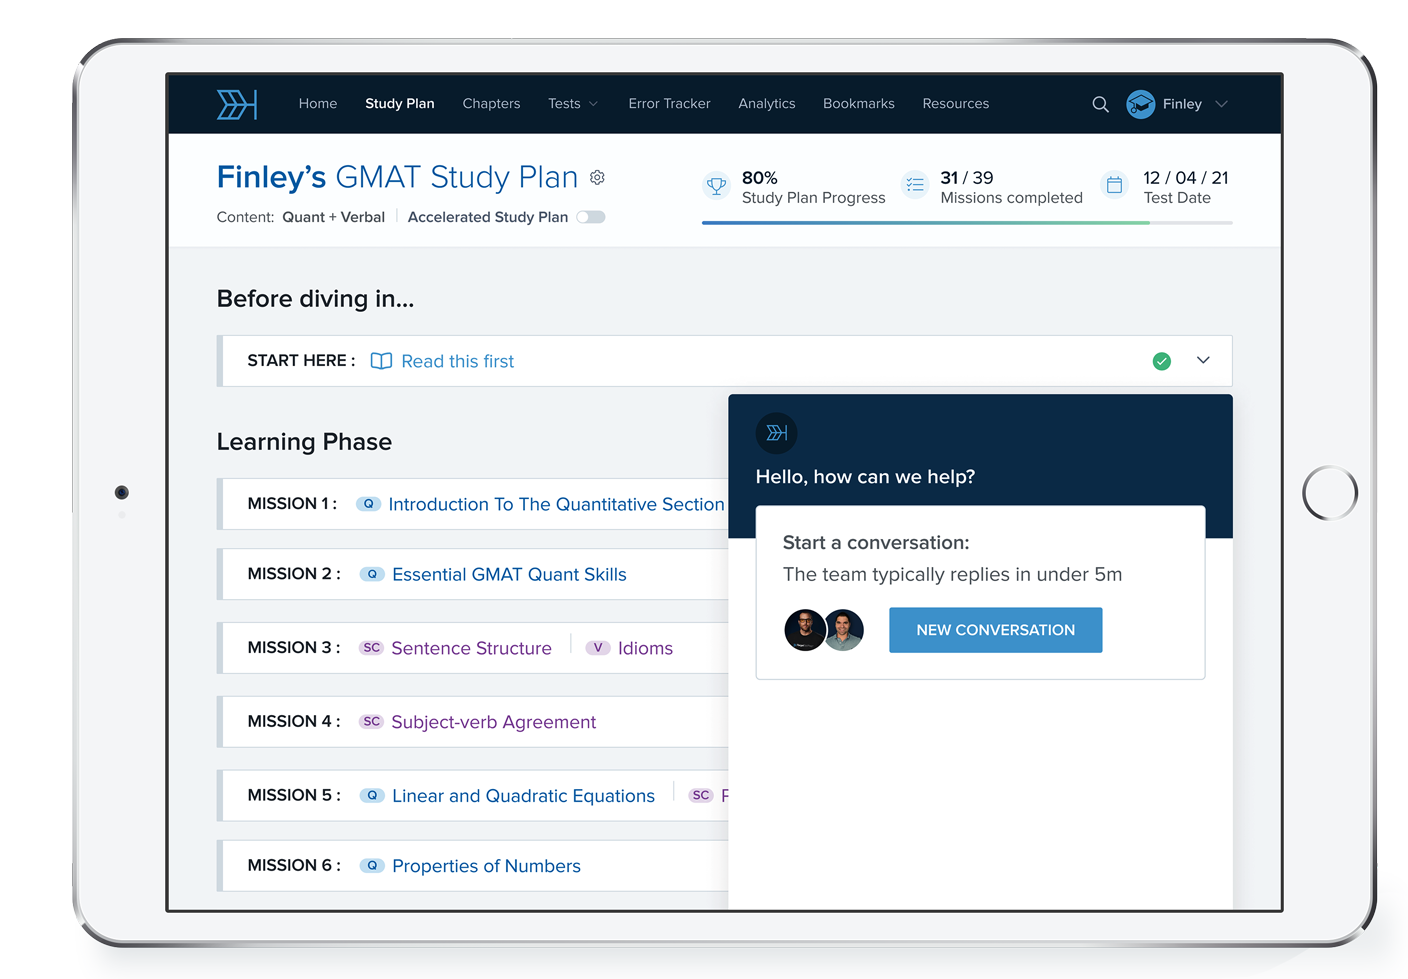The height and width of the screenshot is (979, 1408).
Task: Click the second SC badge on Mission 5
Action: [x=701, y=796]
